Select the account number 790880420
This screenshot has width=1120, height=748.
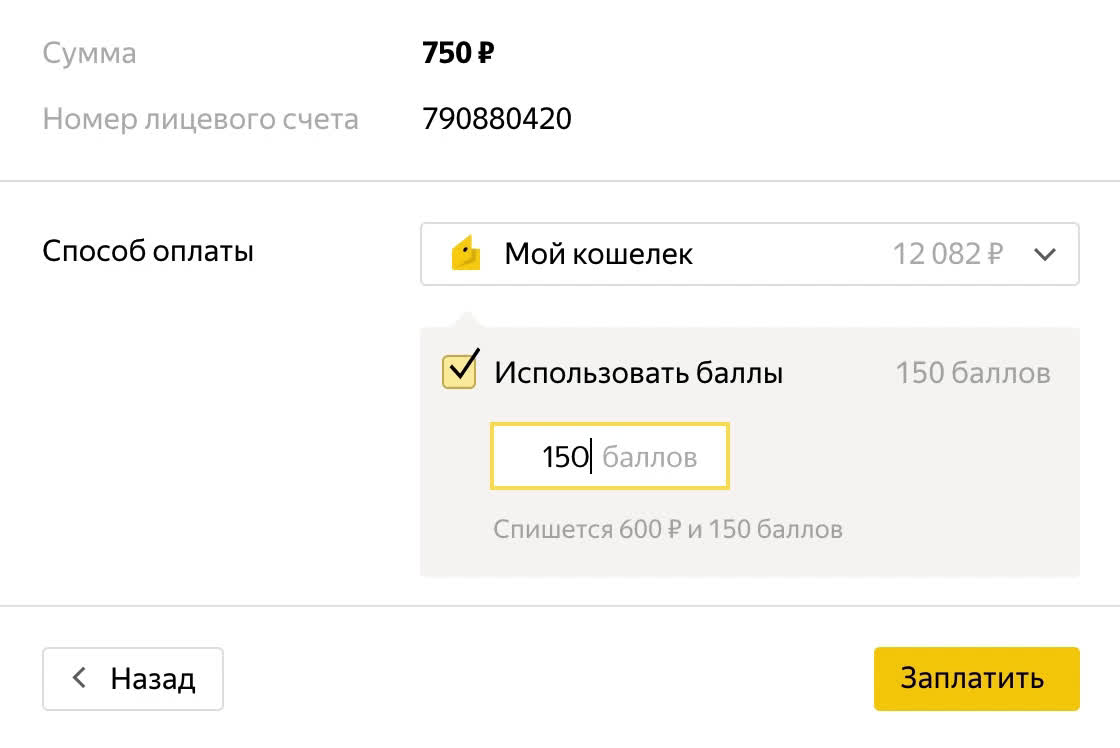point(497,120)
